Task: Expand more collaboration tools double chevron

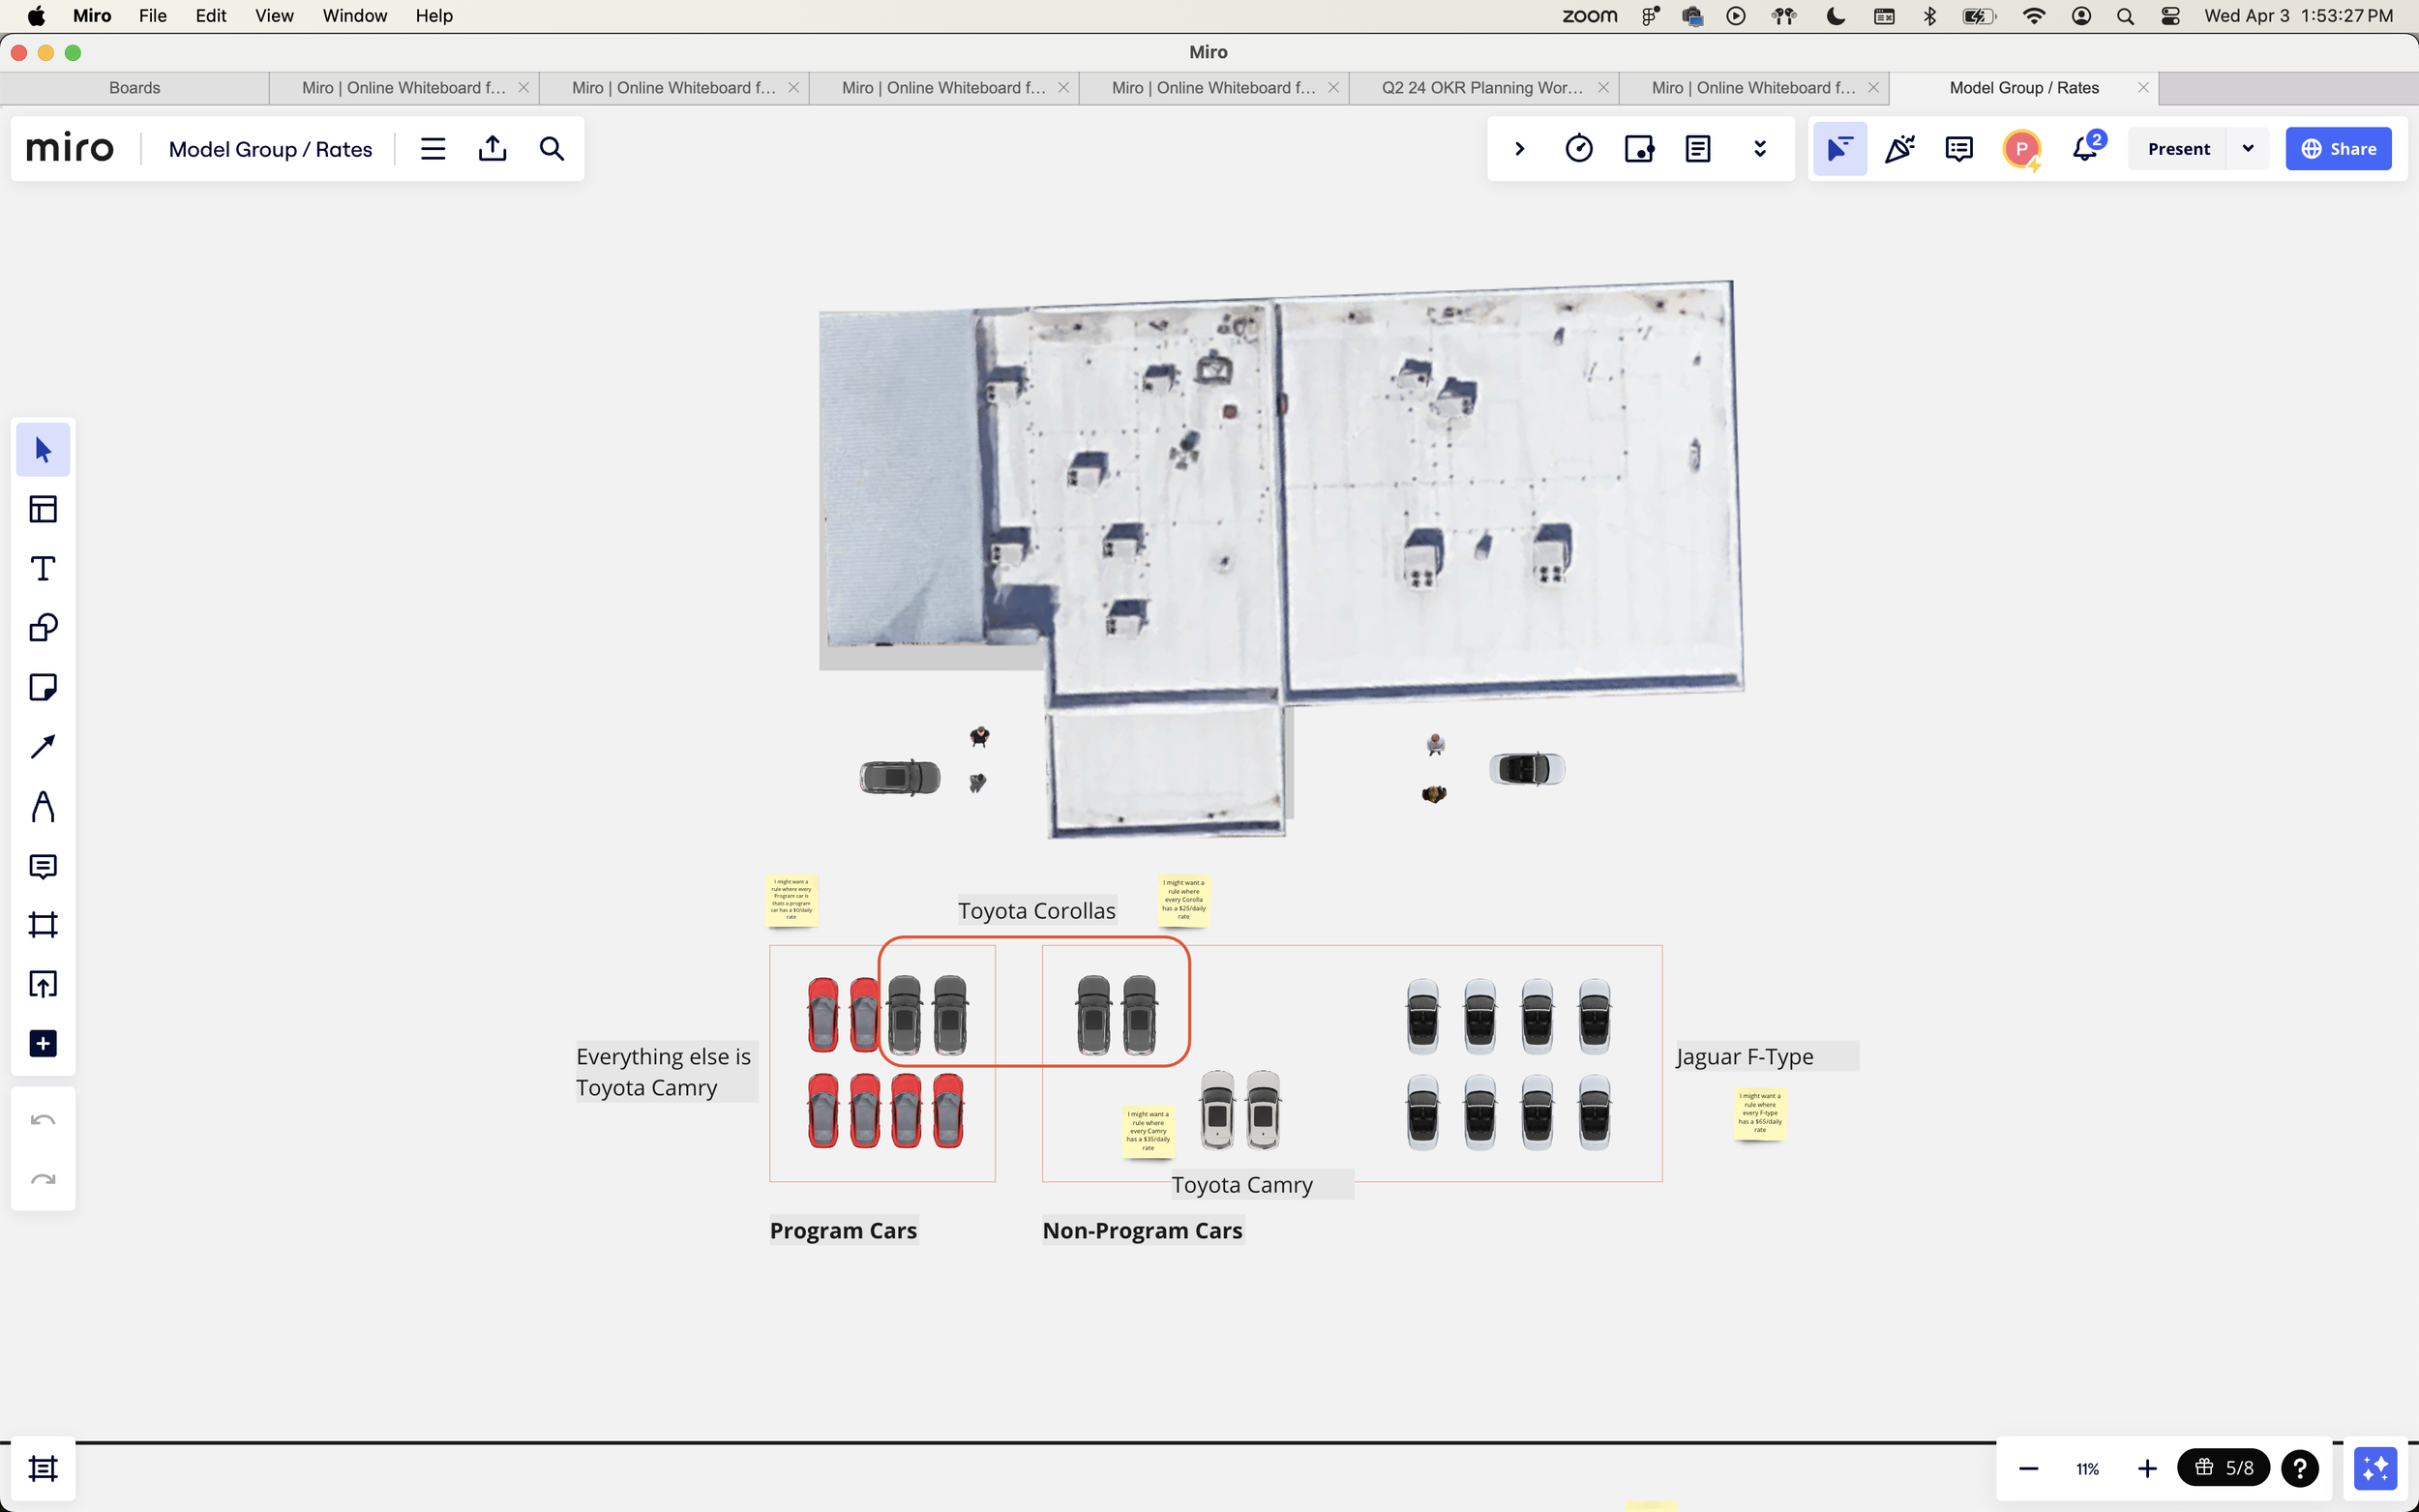Action: (1760, 149)
